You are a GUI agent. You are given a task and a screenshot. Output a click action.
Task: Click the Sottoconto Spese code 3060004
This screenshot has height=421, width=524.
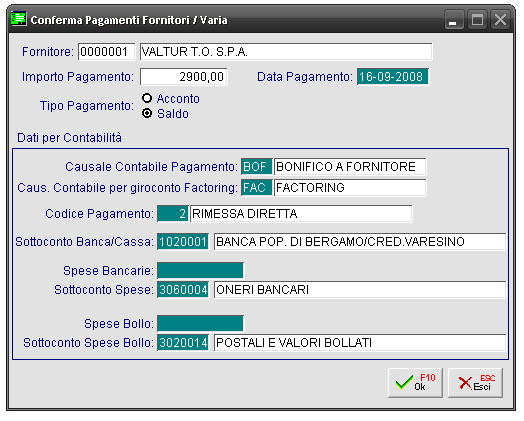[183, 289]
